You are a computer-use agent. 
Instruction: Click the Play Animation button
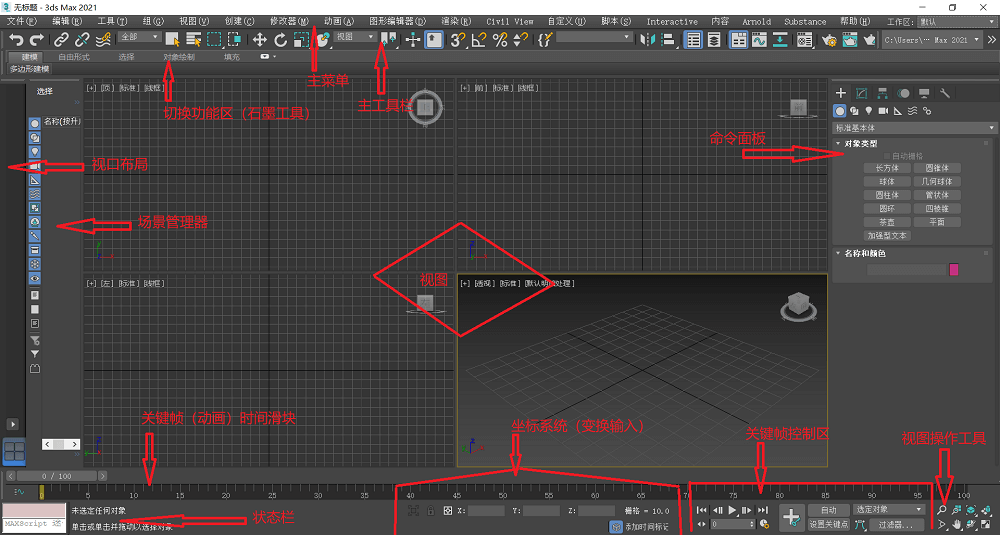pyautogui.click(x=732, y=510)
